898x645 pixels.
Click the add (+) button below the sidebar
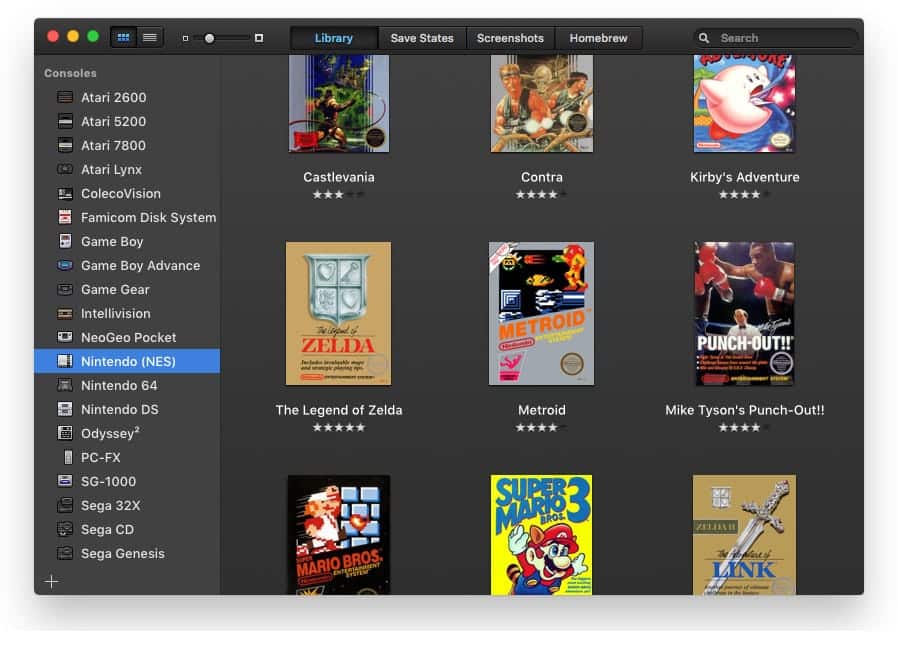pyautogui.click(x=51, y=581)
